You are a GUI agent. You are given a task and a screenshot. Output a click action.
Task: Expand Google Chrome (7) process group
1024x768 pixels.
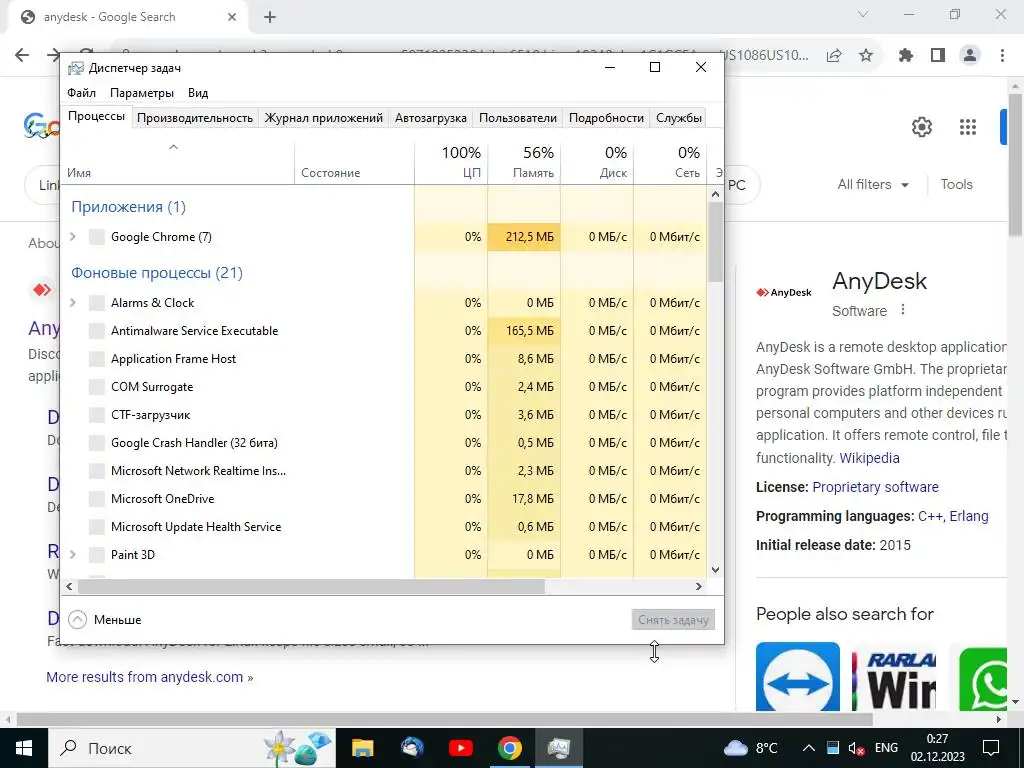click(73, 237)
